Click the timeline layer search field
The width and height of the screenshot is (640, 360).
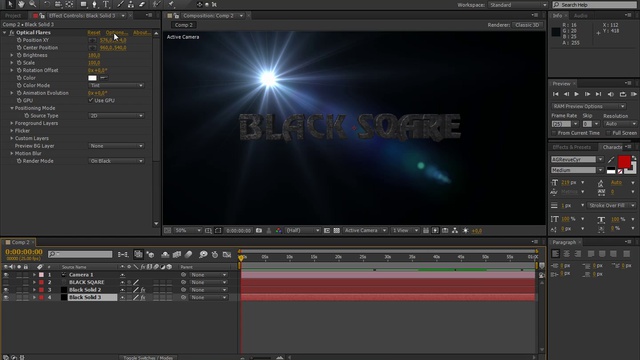click(x=80, y=254)
